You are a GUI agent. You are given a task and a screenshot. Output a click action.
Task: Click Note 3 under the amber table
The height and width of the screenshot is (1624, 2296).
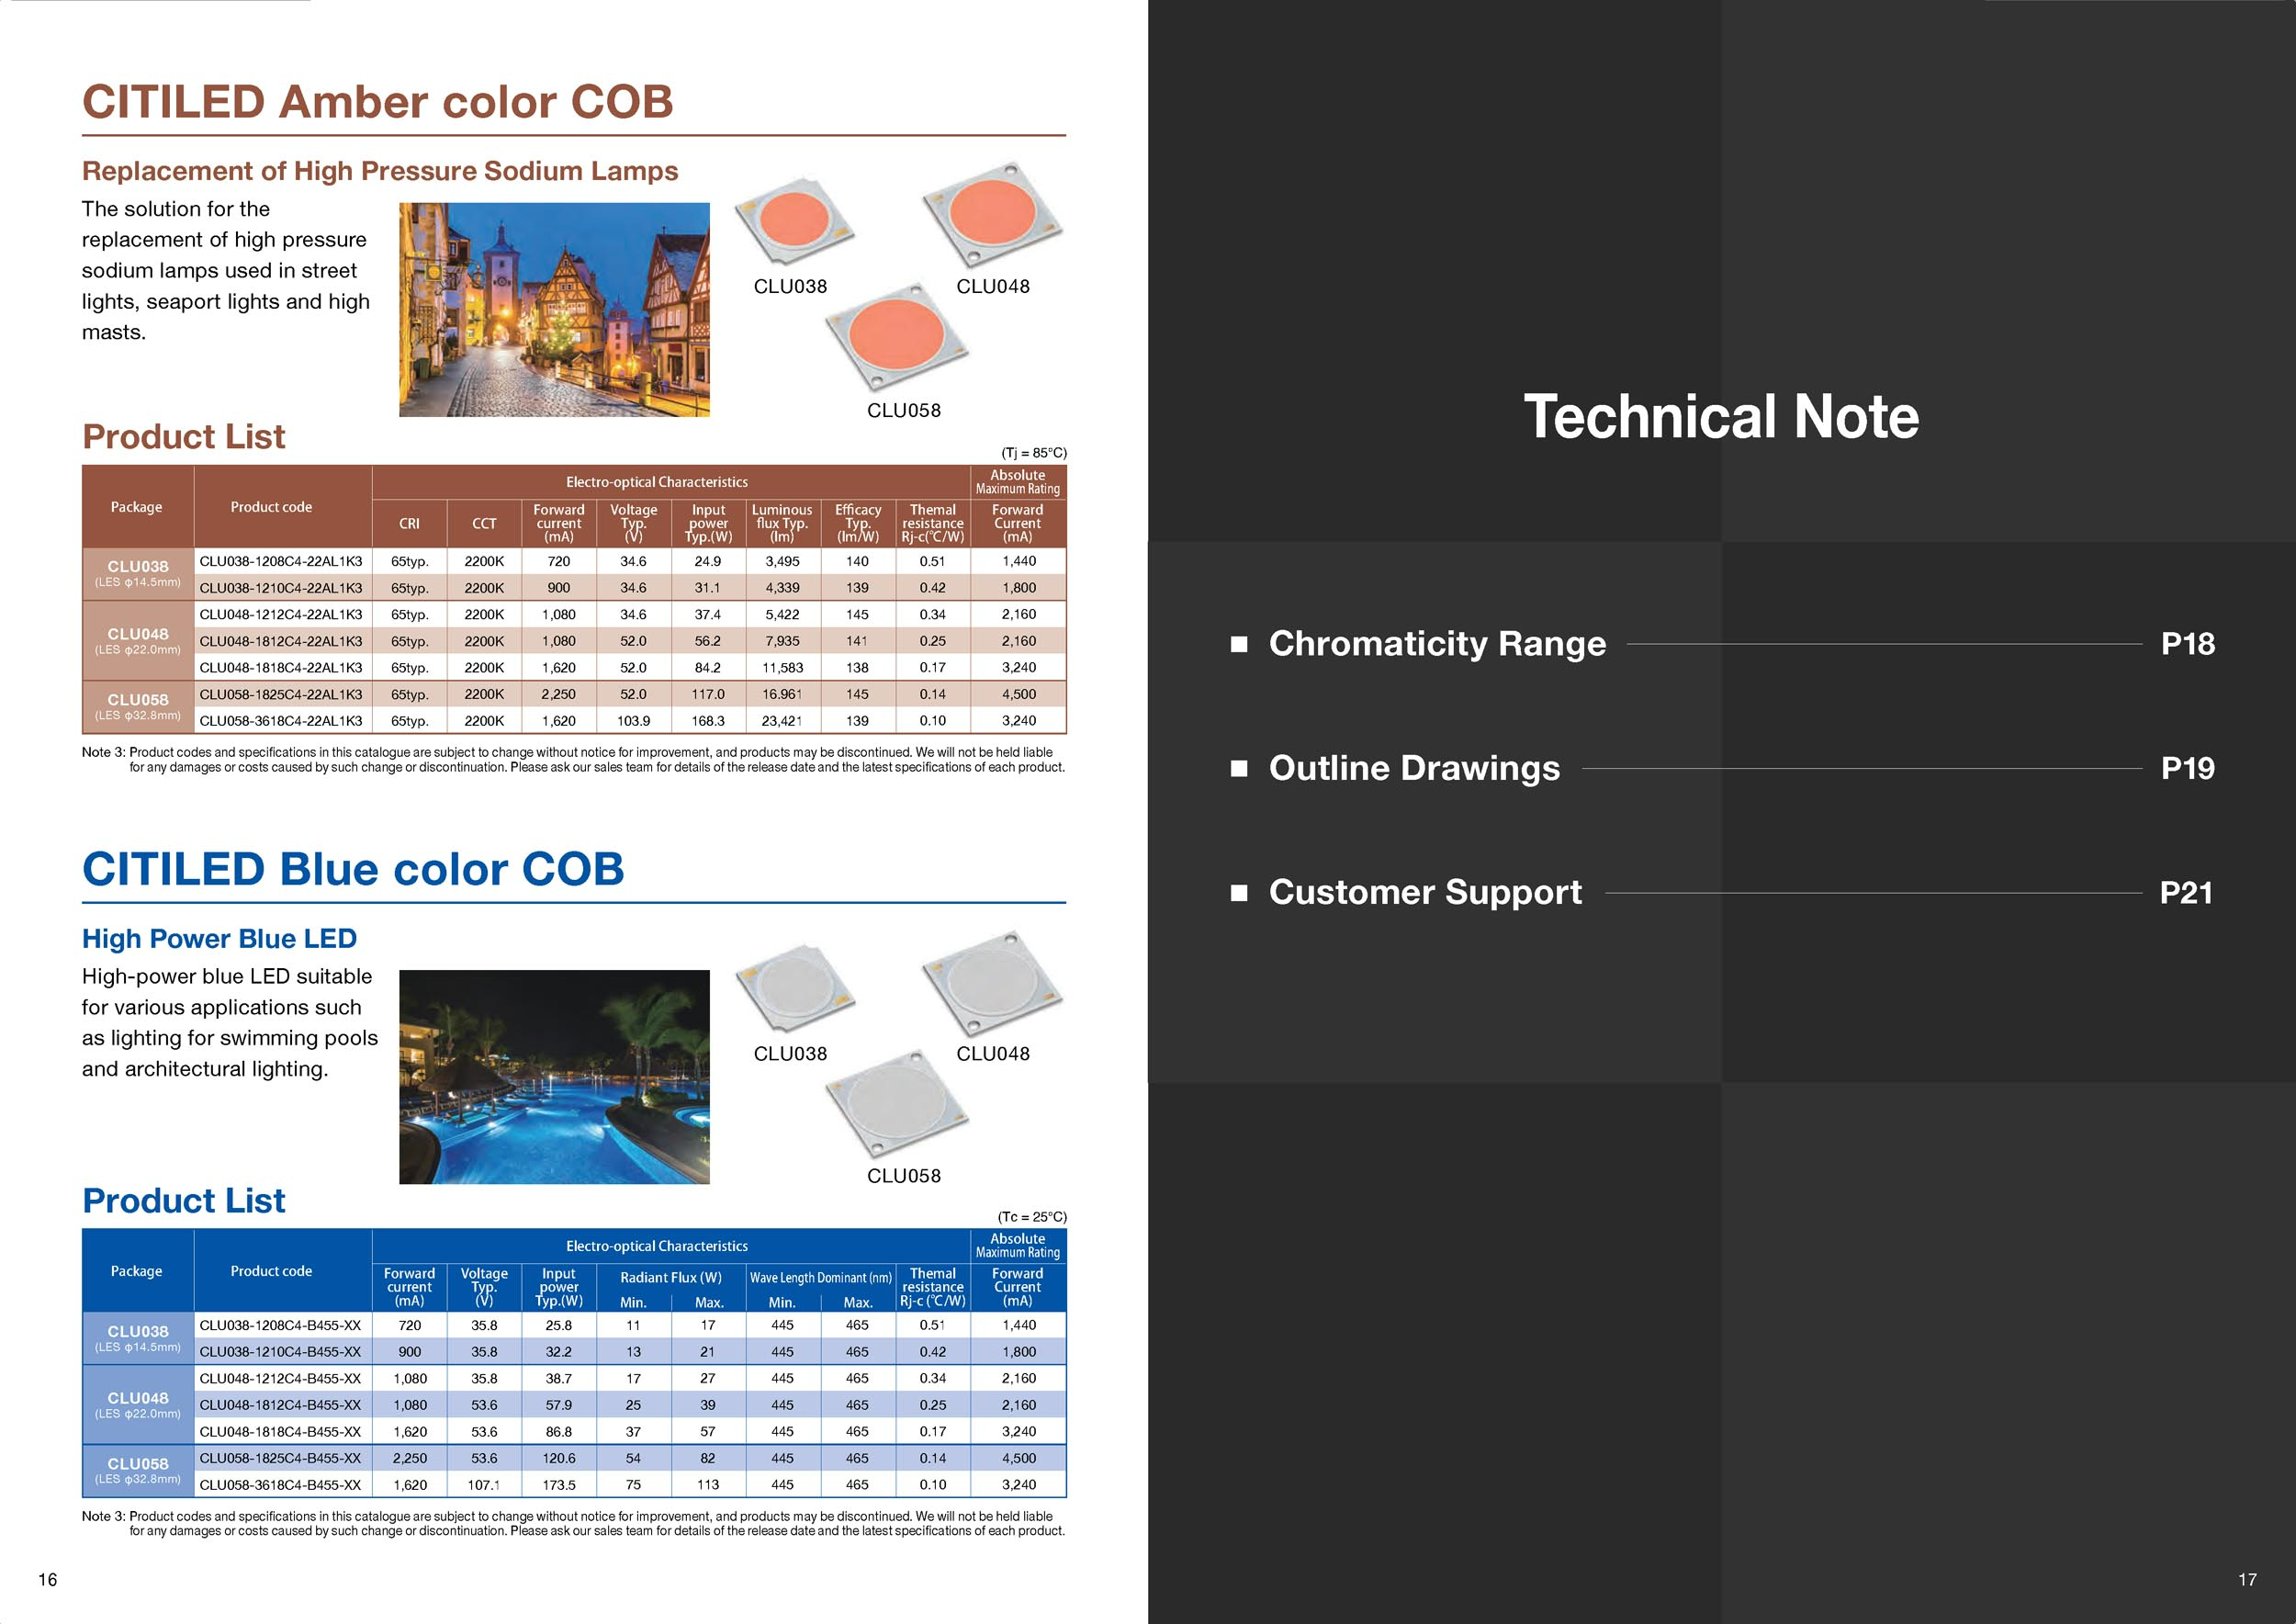[573, 760]
